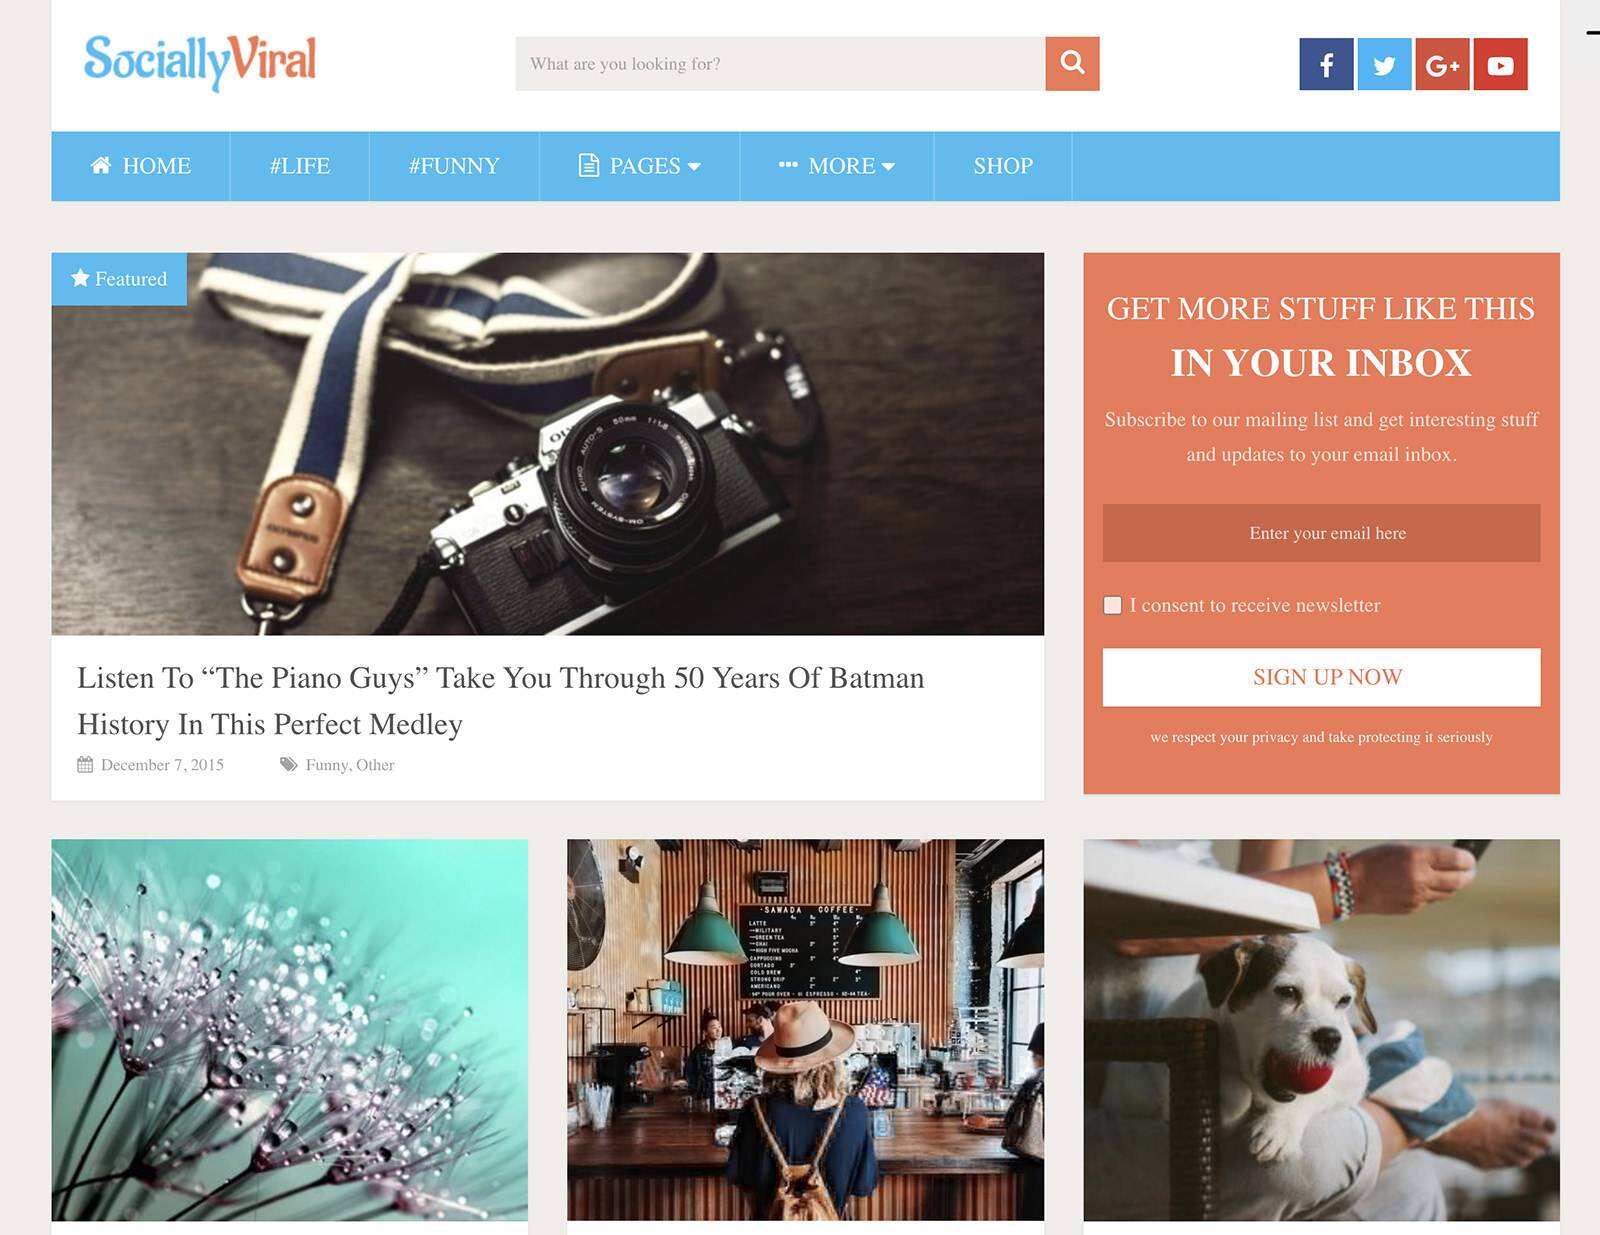The width and height of the screenshot is (1600, 1235).
Task: Open the Facebook social icon
Action: point(1326,65)
